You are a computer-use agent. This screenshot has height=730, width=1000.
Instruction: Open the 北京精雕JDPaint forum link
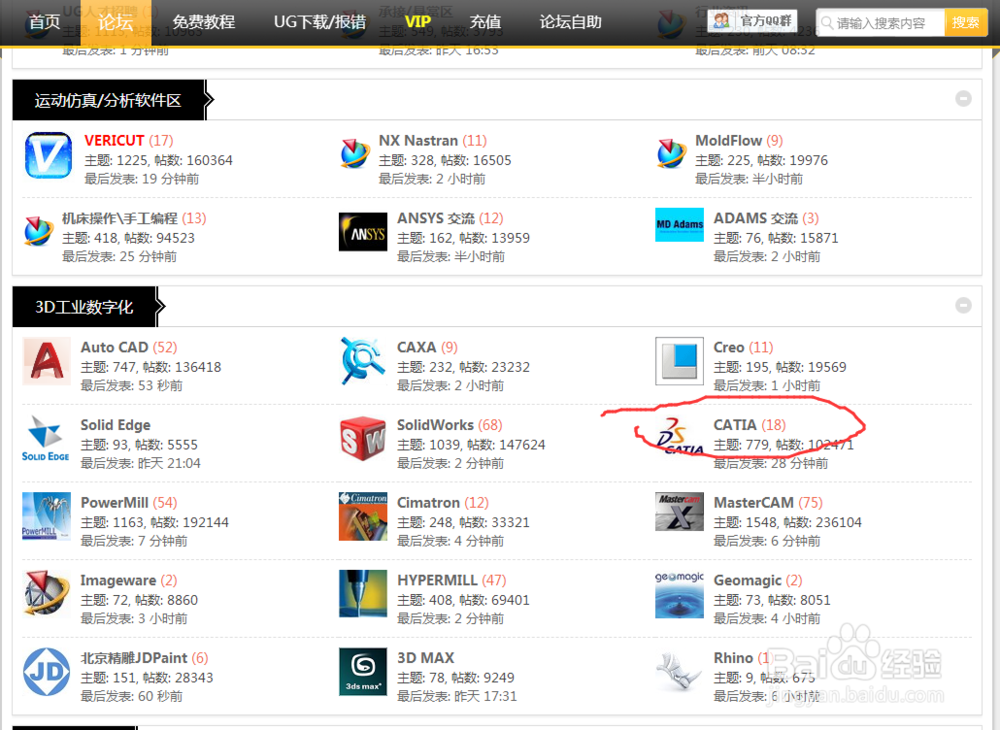click(x=134, y=658)
